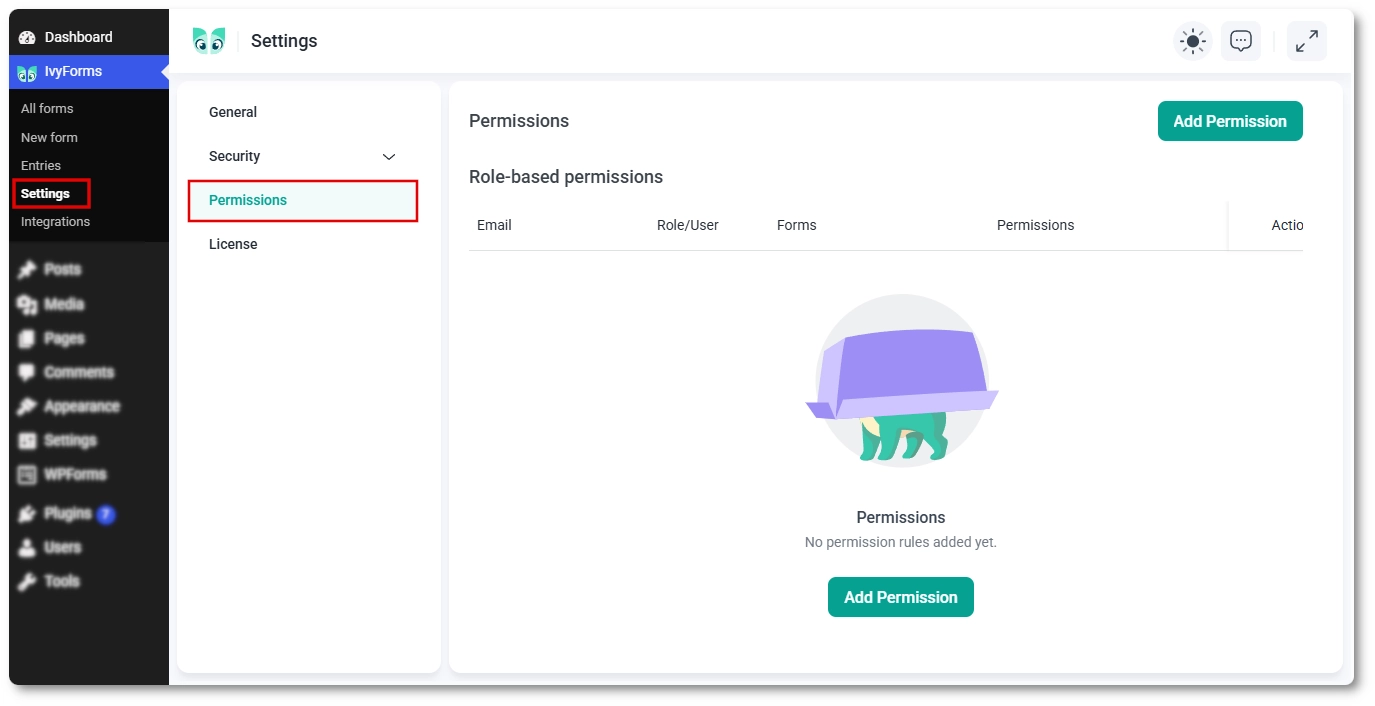
Task: Expand to fullscreen with the arrows icon
Action: pos(1306,41)
